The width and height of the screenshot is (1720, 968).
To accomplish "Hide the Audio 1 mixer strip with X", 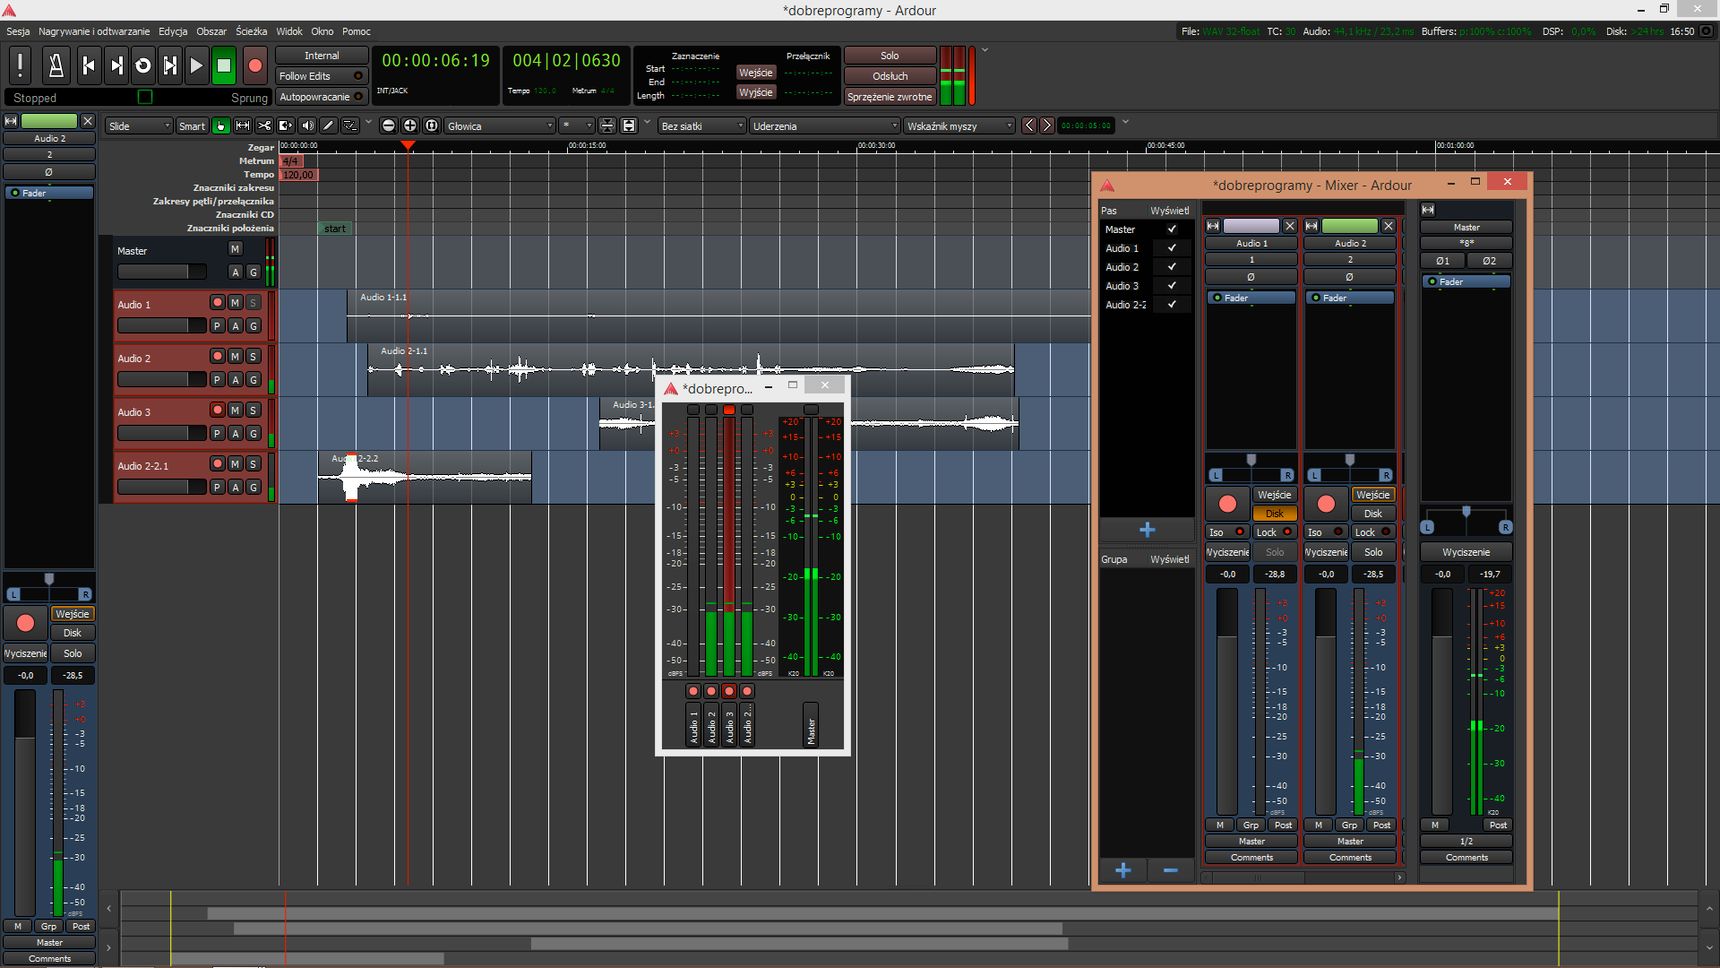I will 1290,226.
